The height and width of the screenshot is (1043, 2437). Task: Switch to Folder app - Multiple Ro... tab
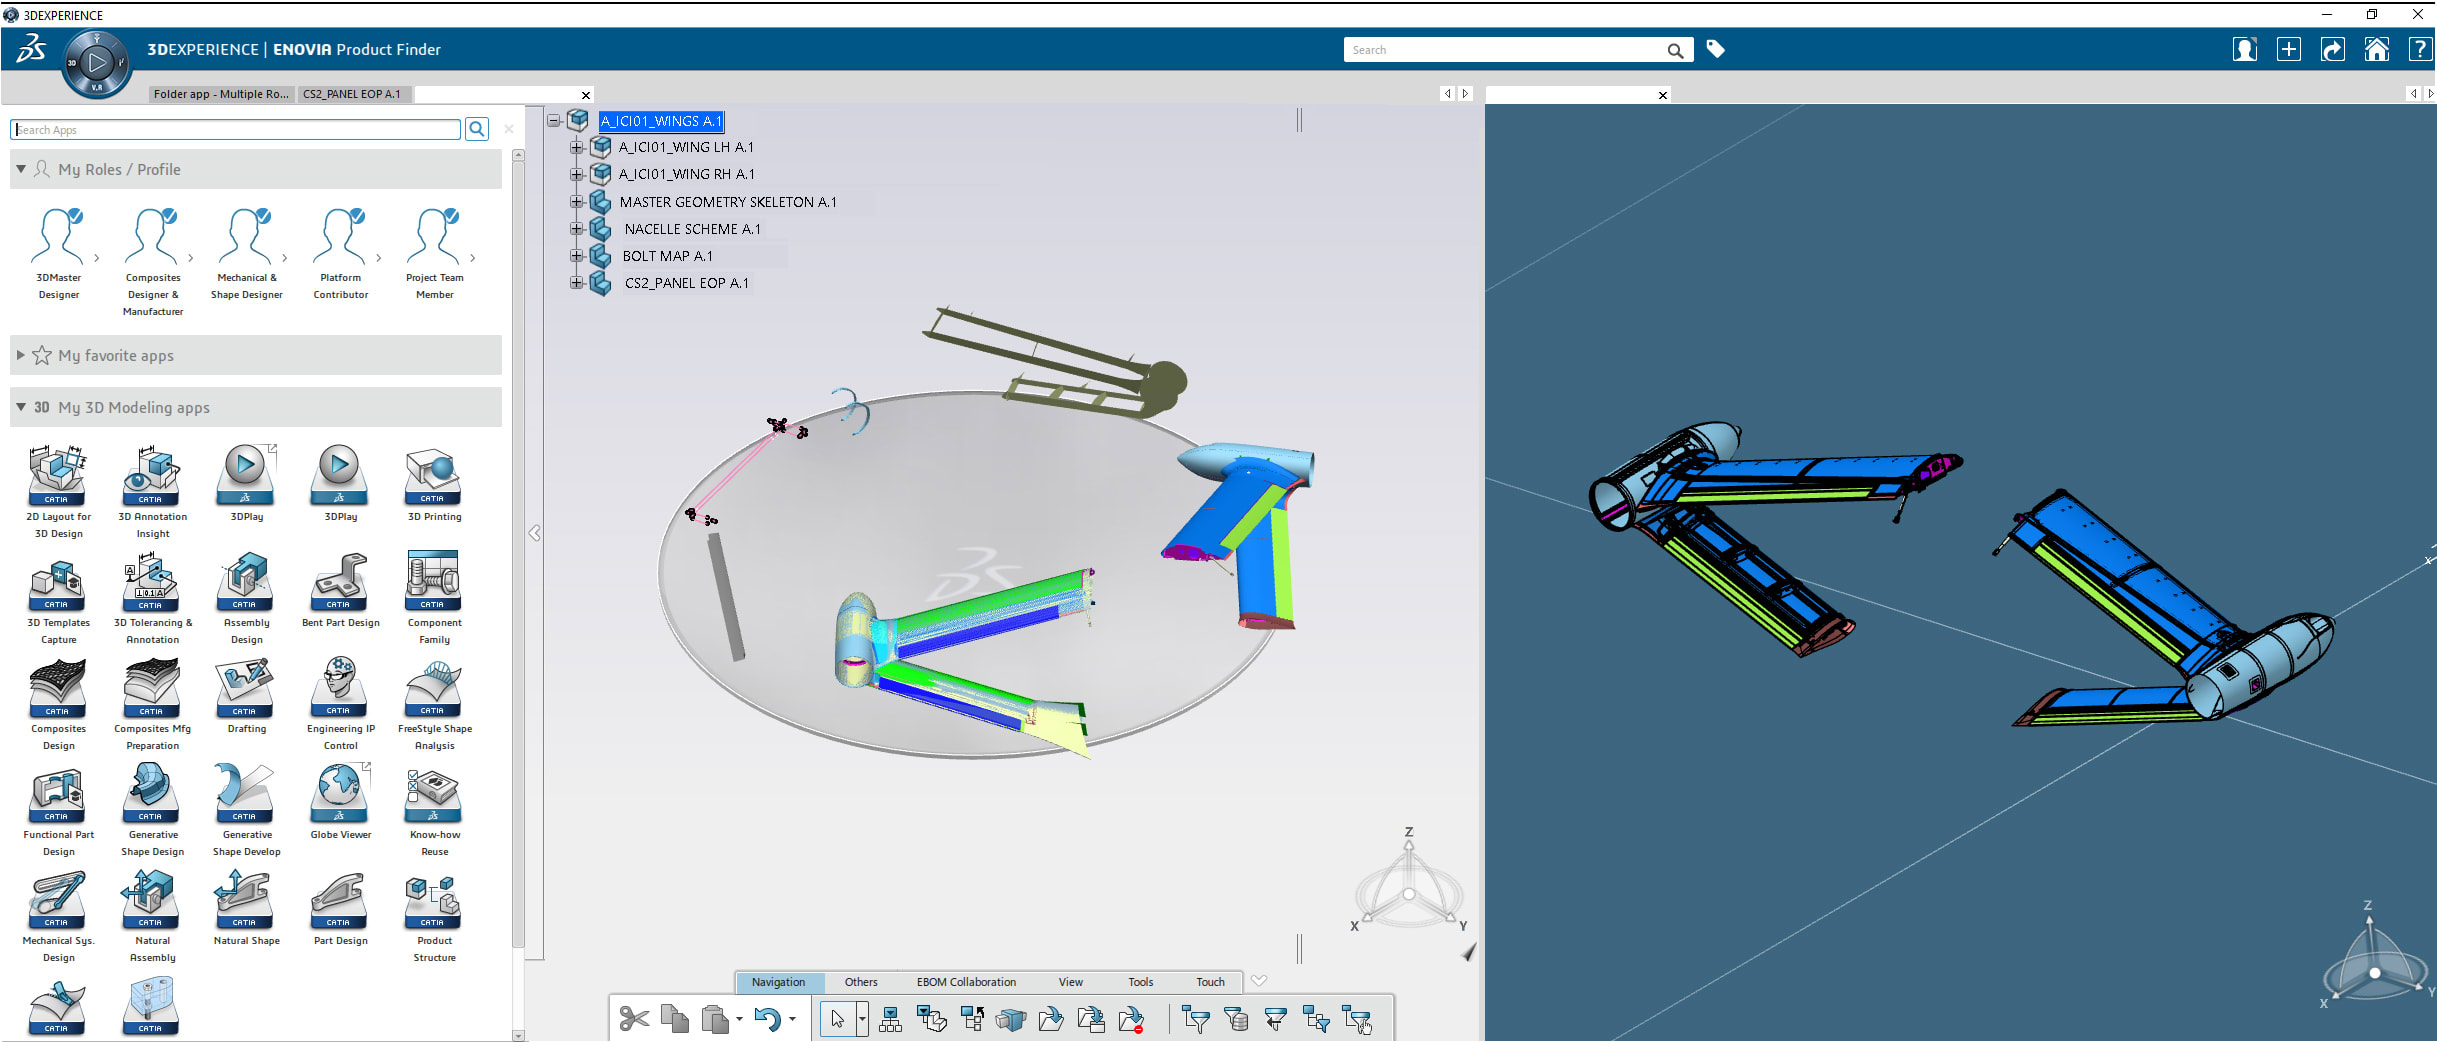pyautogui.click(x=221, y=94)
